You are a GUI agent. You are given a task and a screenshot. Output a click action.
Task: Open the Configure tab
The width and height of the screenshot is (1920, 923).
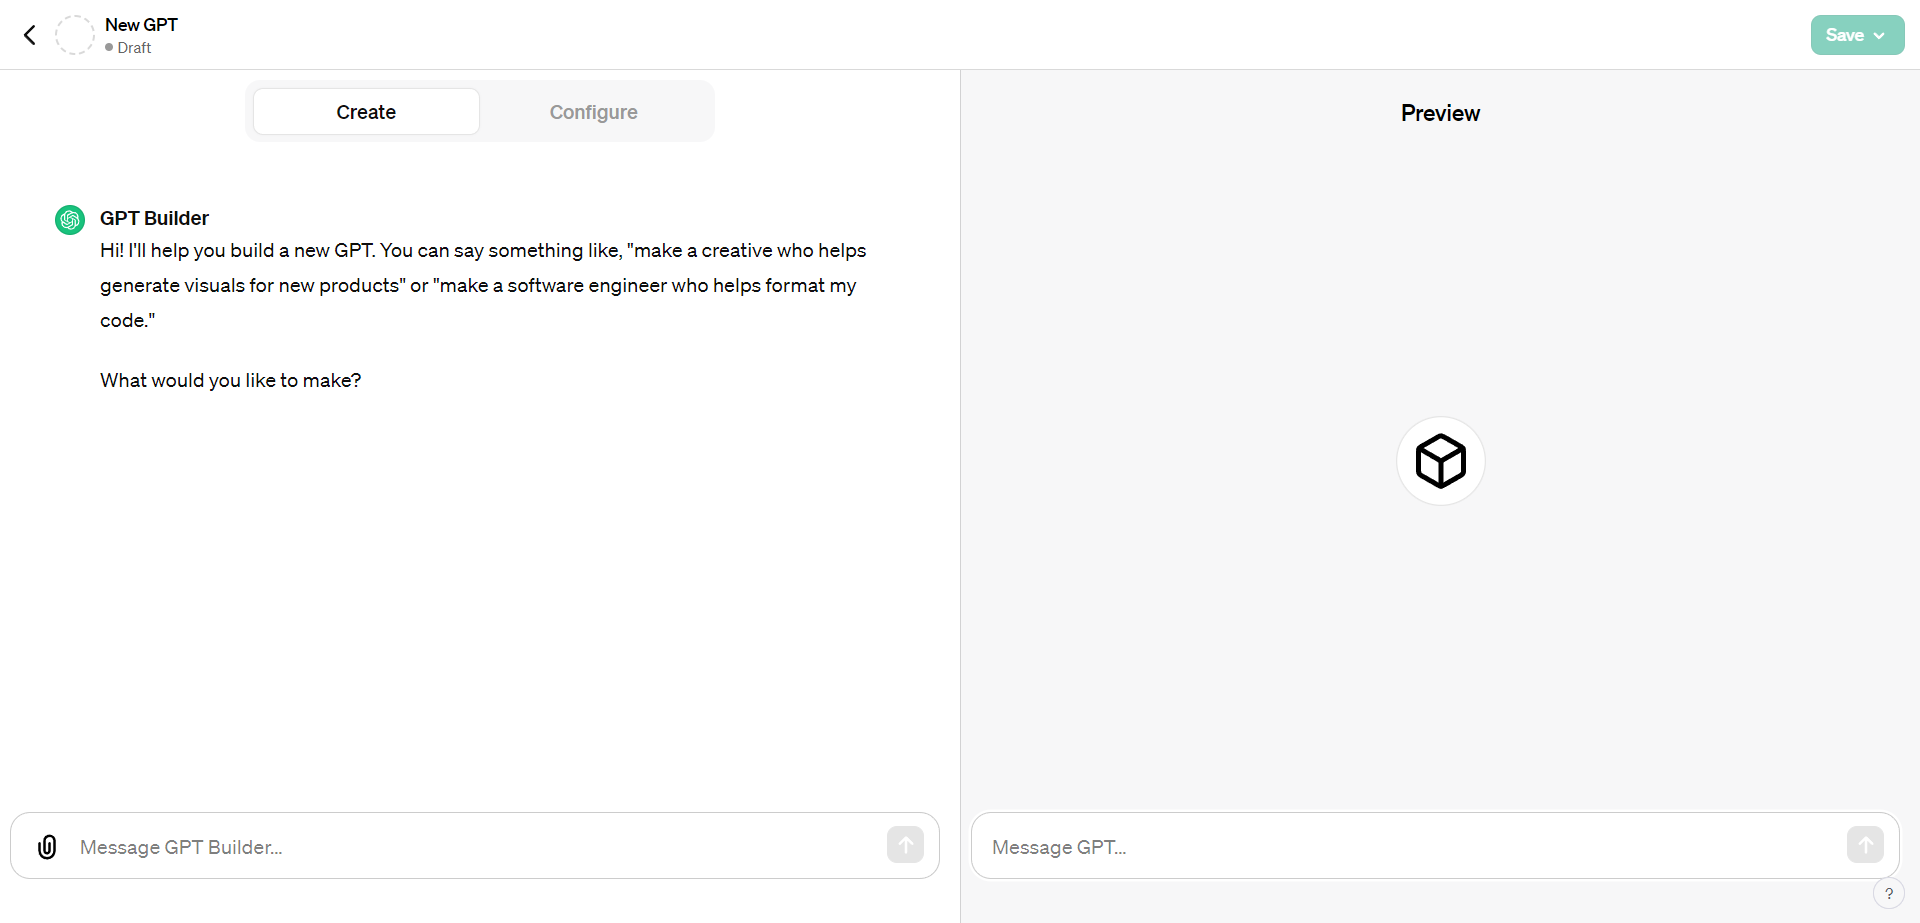pos(593,112)
